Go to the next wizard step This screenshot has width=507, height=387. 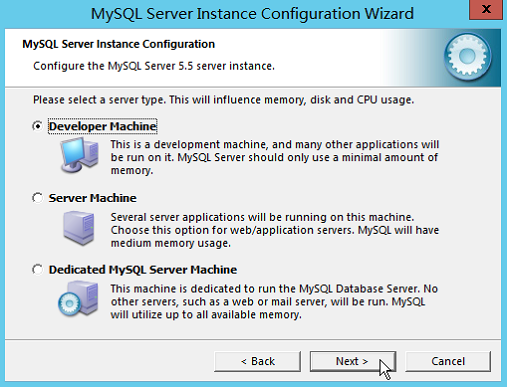click(353, 361)
